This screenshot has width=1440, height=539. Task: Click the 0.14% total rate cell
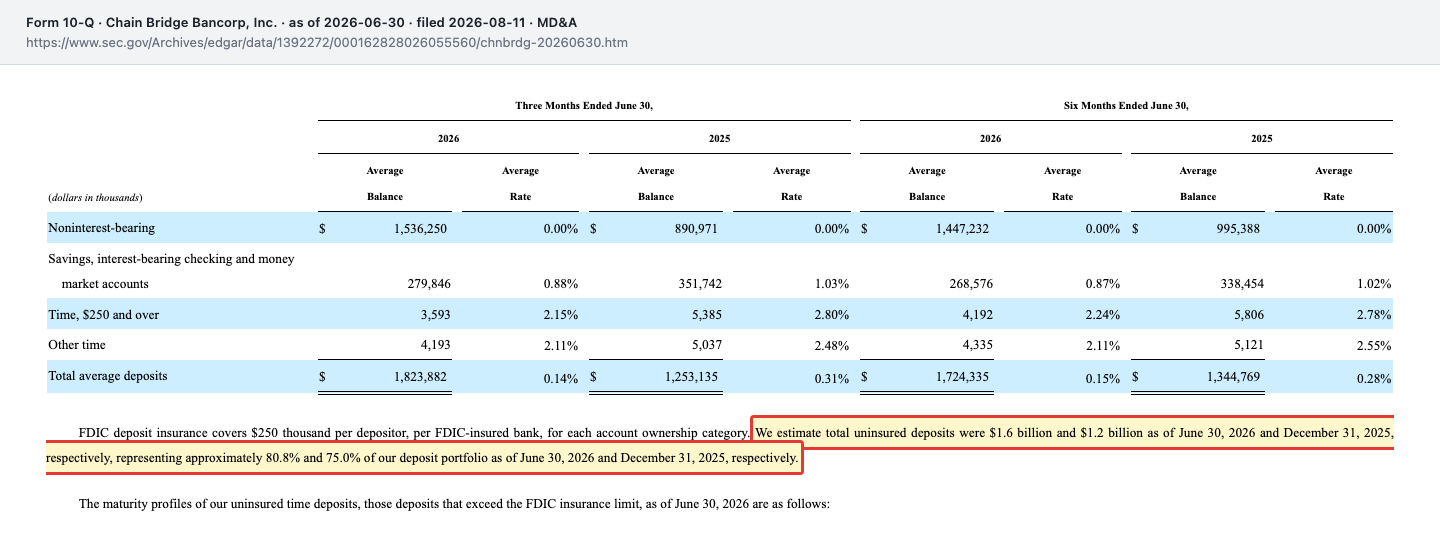[561, 379]
